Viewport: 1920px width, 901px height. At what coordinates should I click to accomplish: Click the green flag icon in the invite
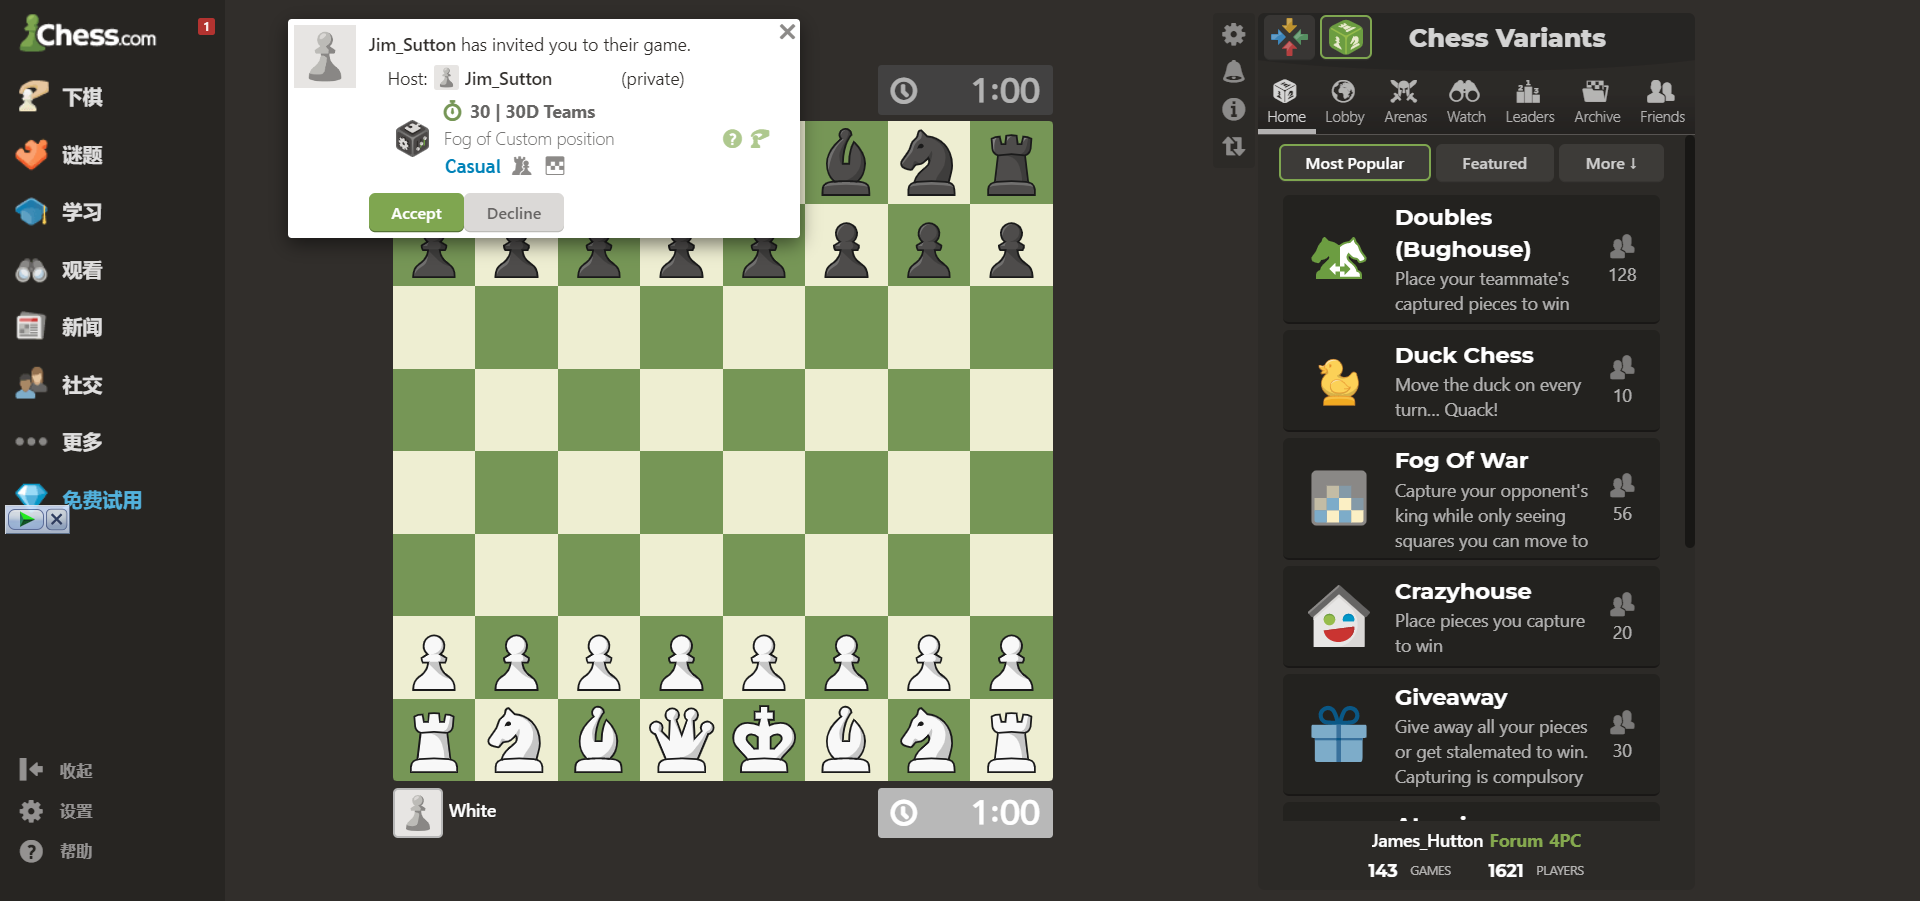[x=760, y=139]
